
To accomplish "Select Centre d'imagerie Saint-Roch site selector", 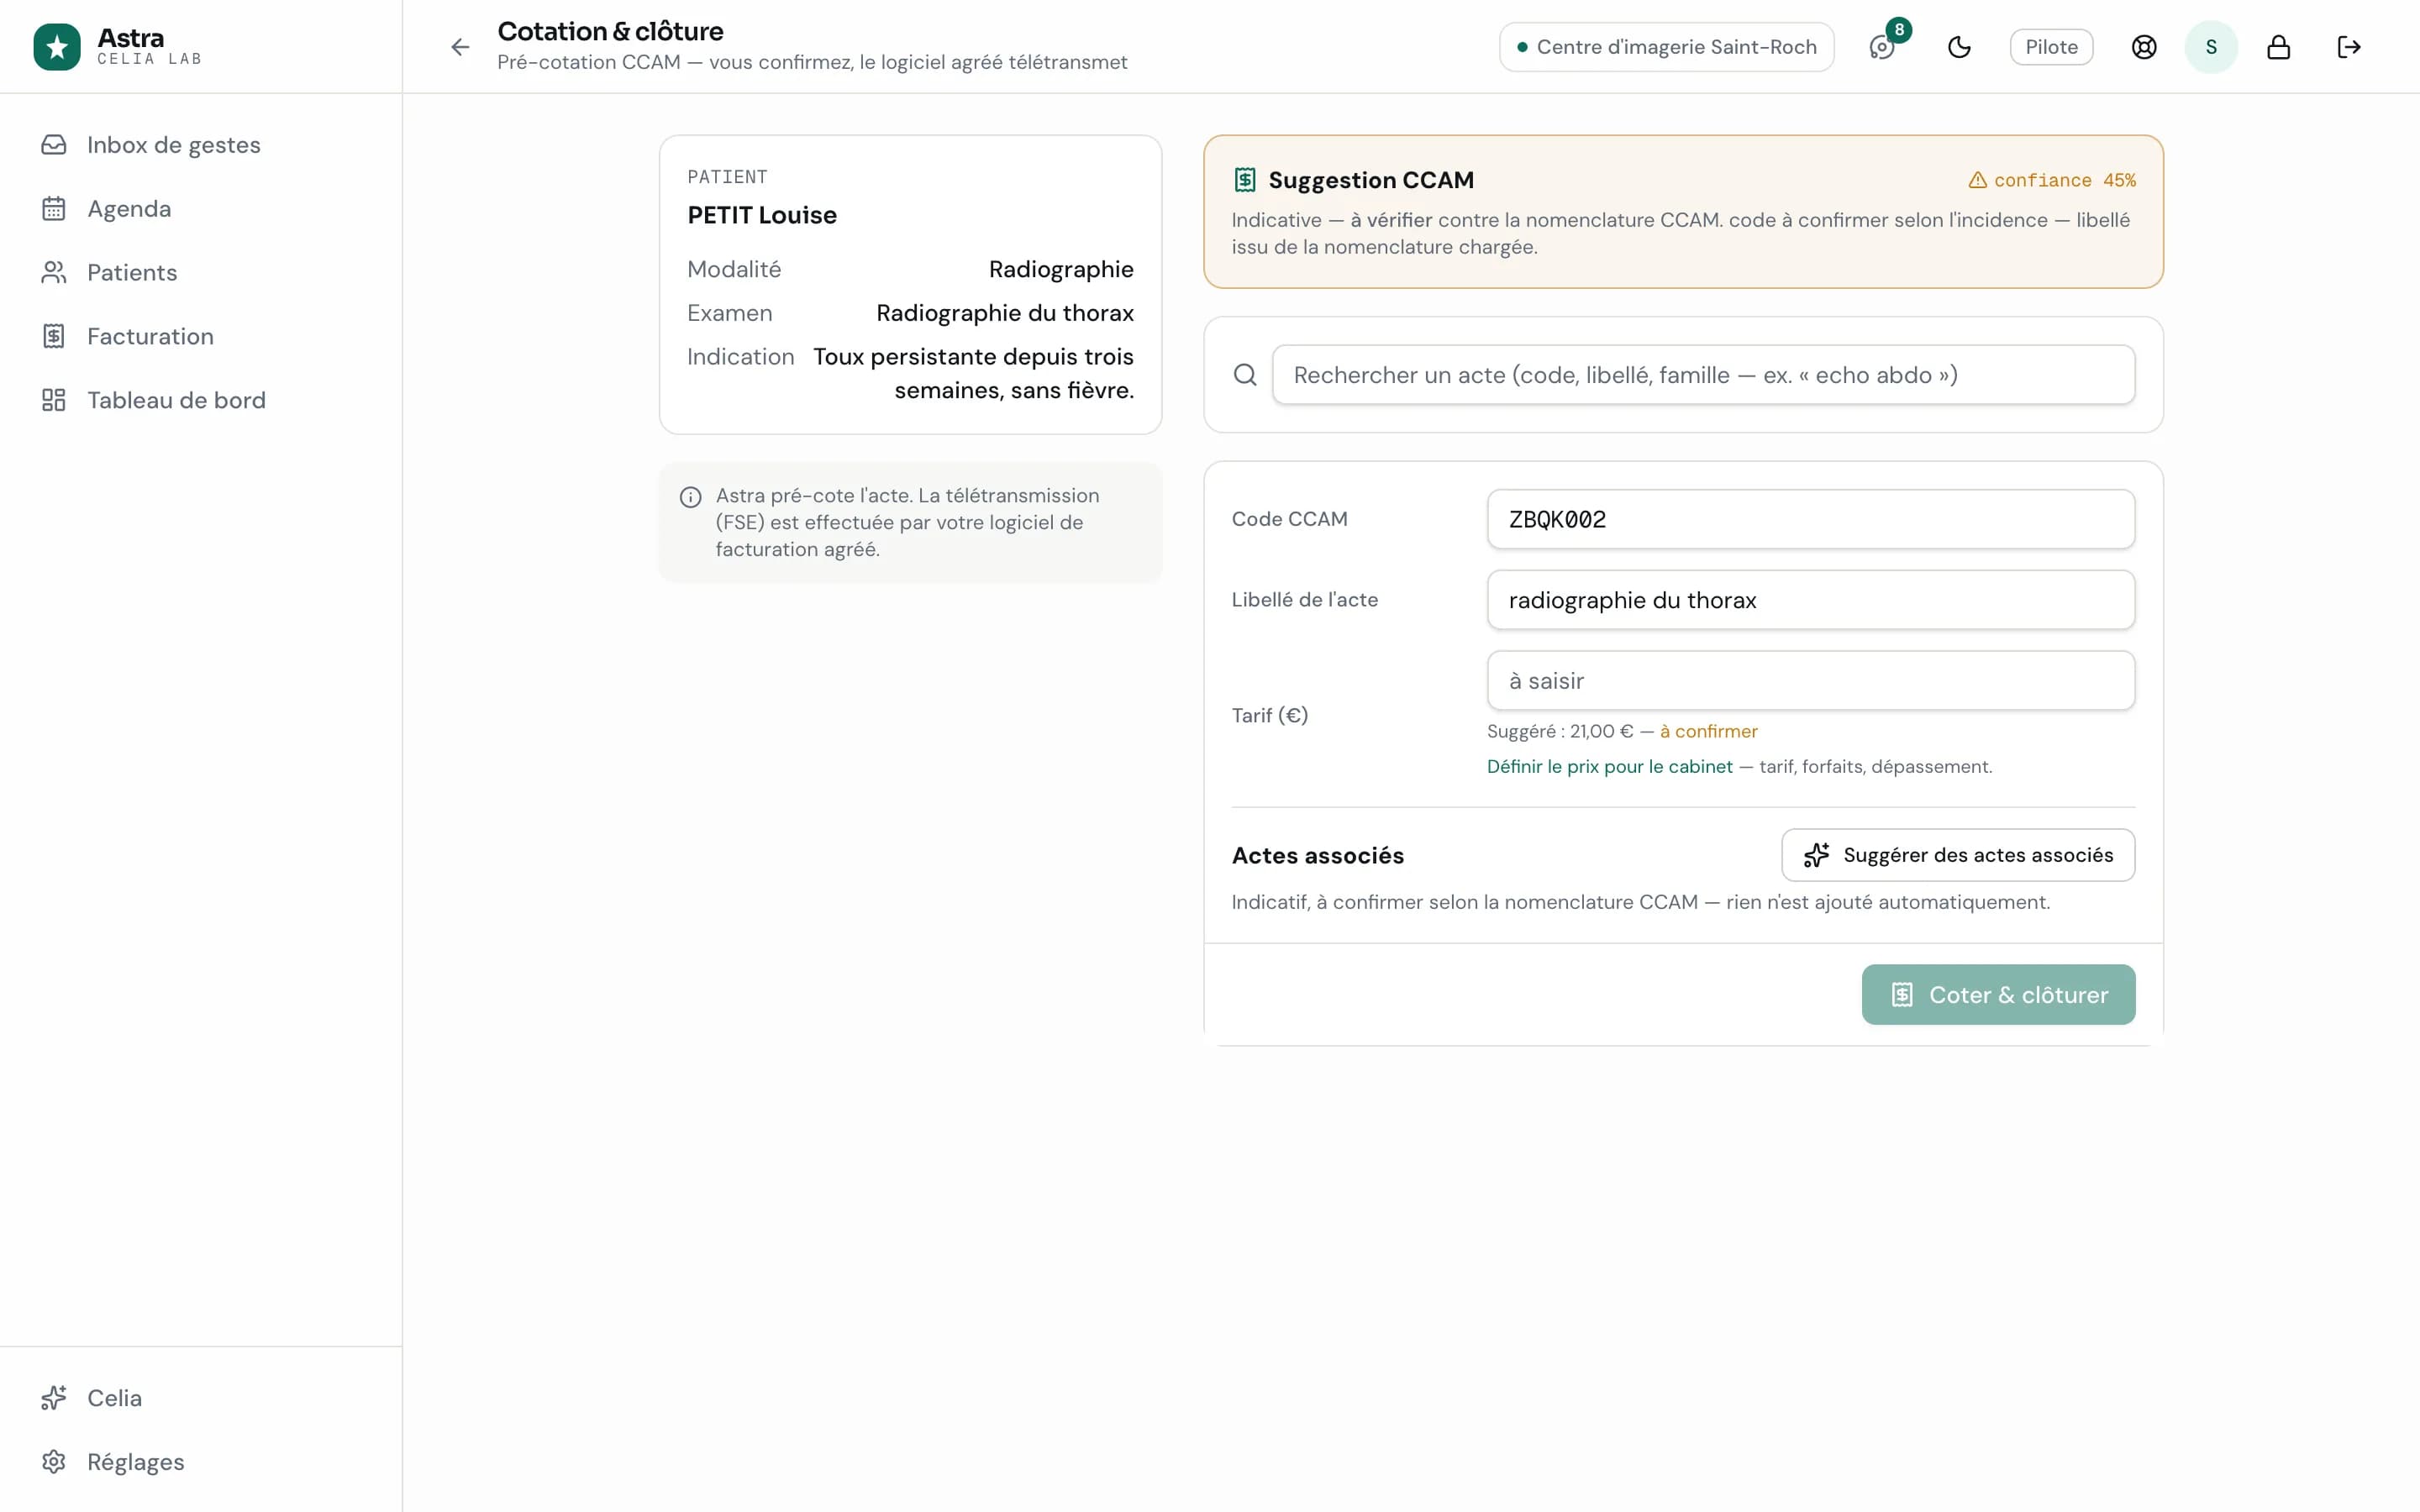I will 1666,47.
